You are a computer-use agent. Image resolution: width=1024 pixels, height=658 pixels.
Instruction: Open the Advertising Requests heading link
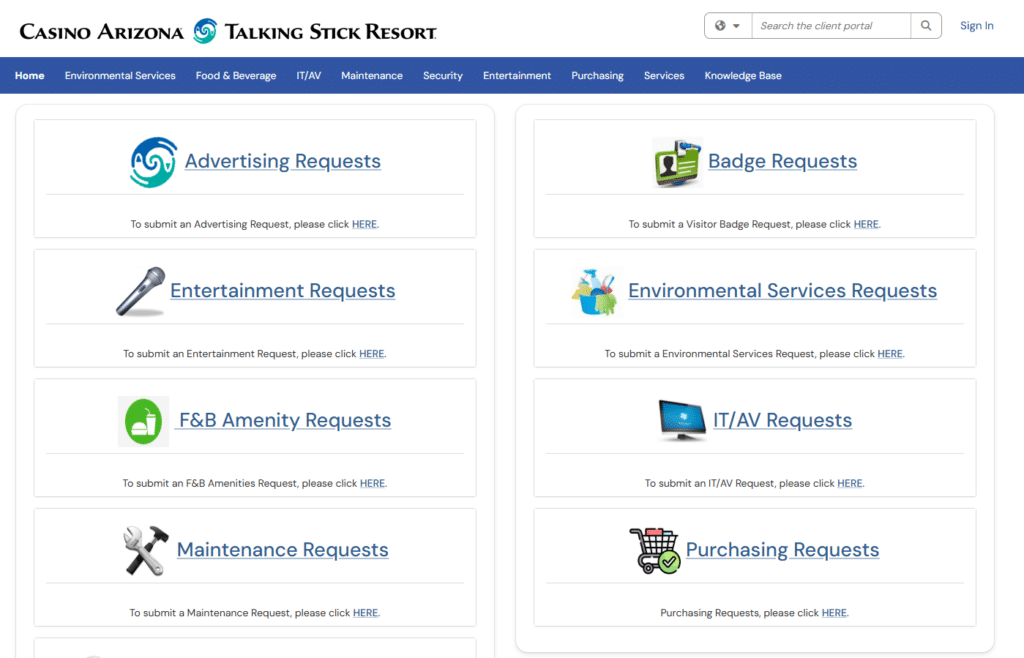click(x=283, y=161)
